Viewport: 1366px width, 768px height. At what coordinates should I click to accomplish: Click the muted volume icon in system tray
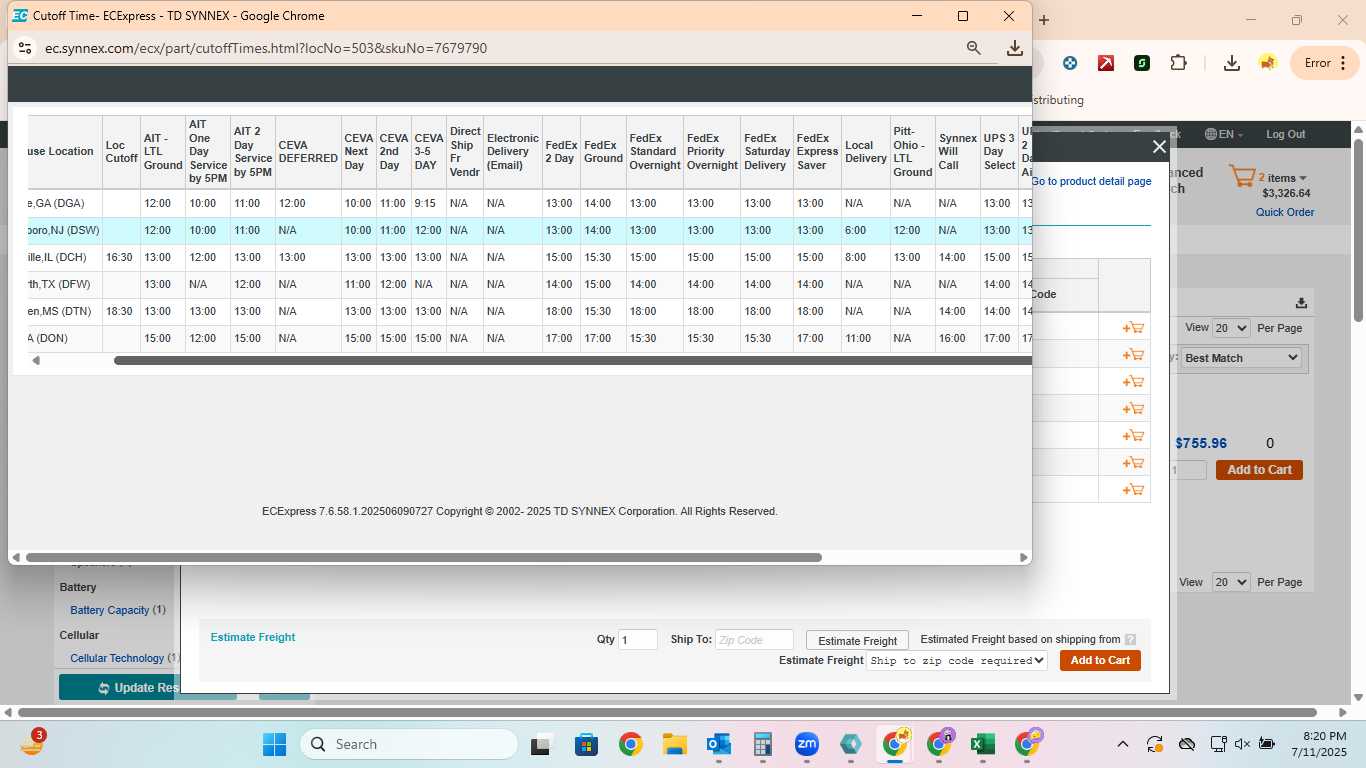click(x=1242, y=744)
